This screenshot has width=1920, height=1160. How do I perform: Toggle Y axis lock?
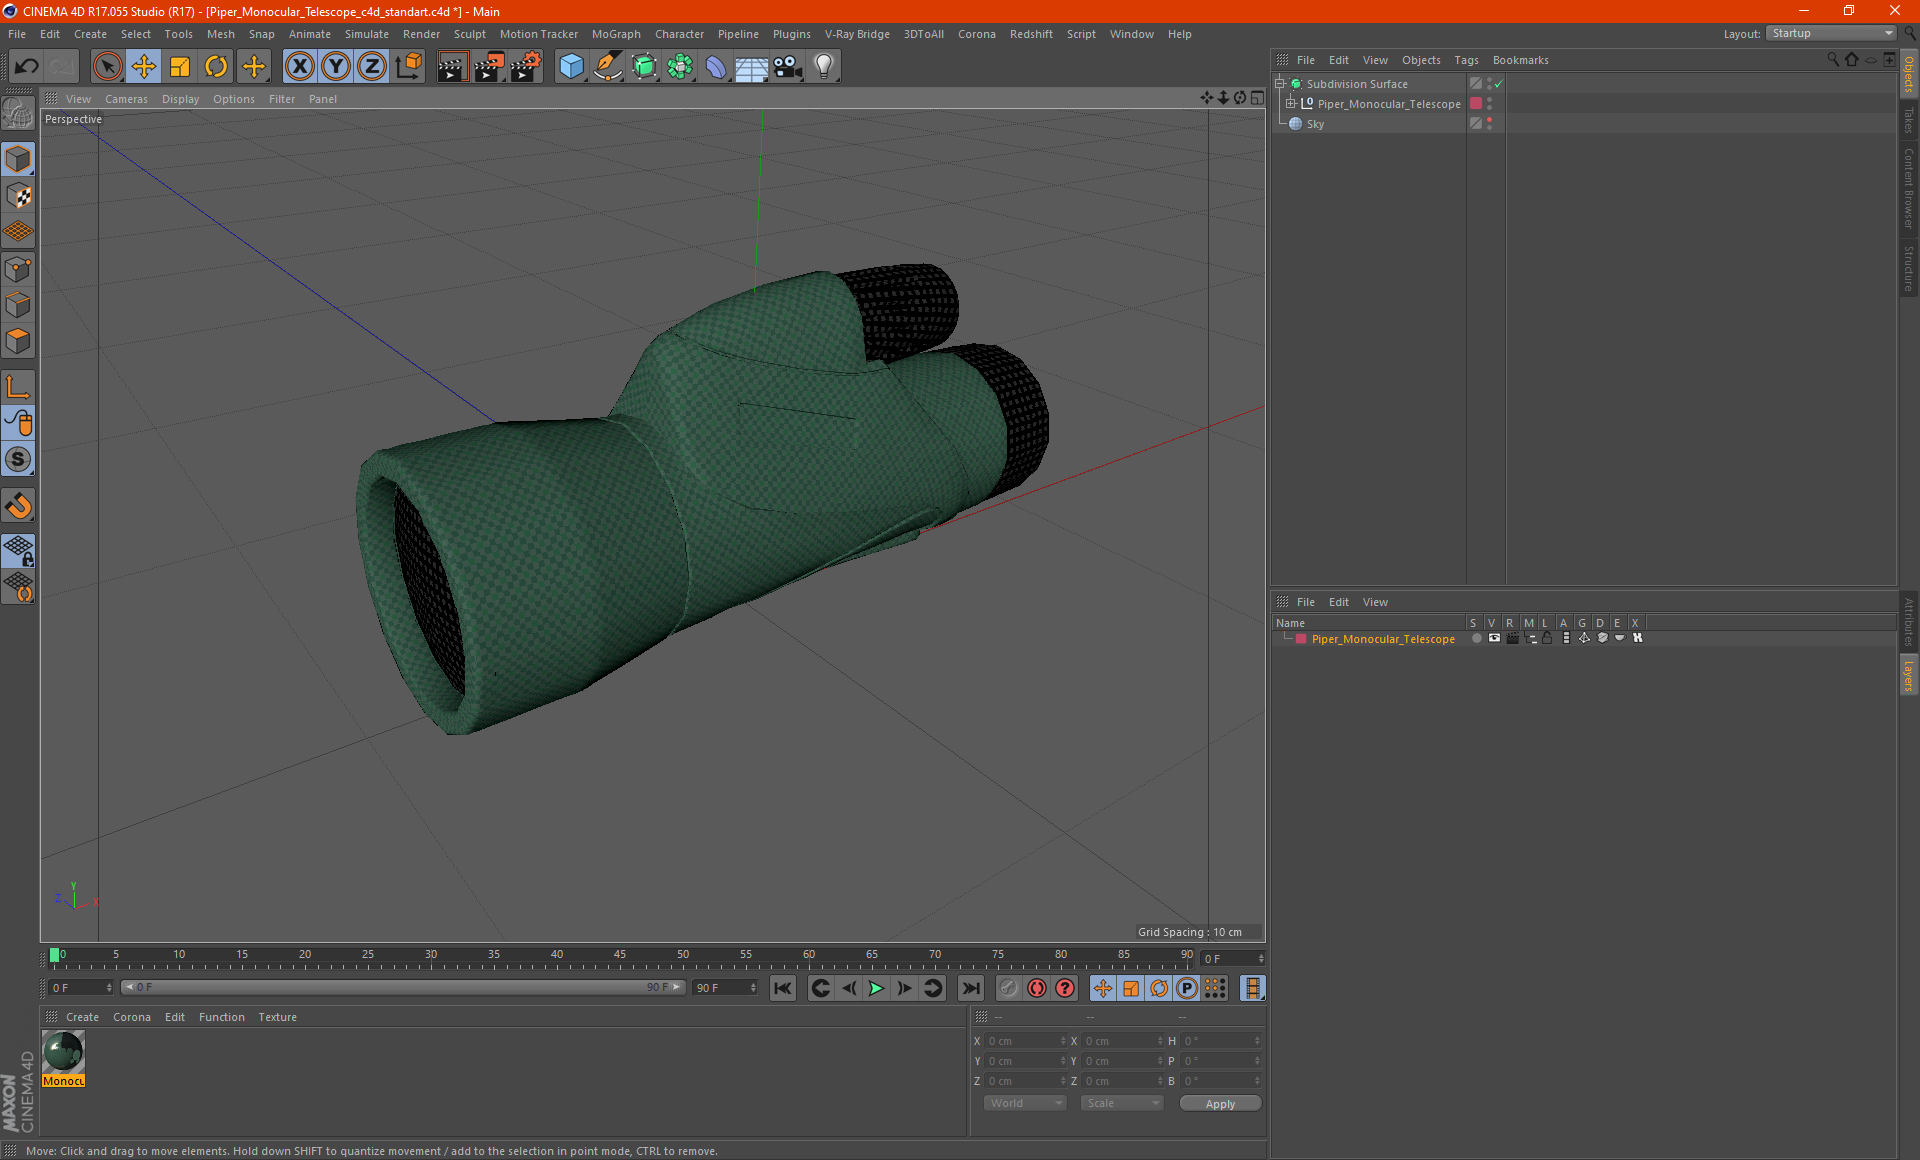tap(336, 67)
